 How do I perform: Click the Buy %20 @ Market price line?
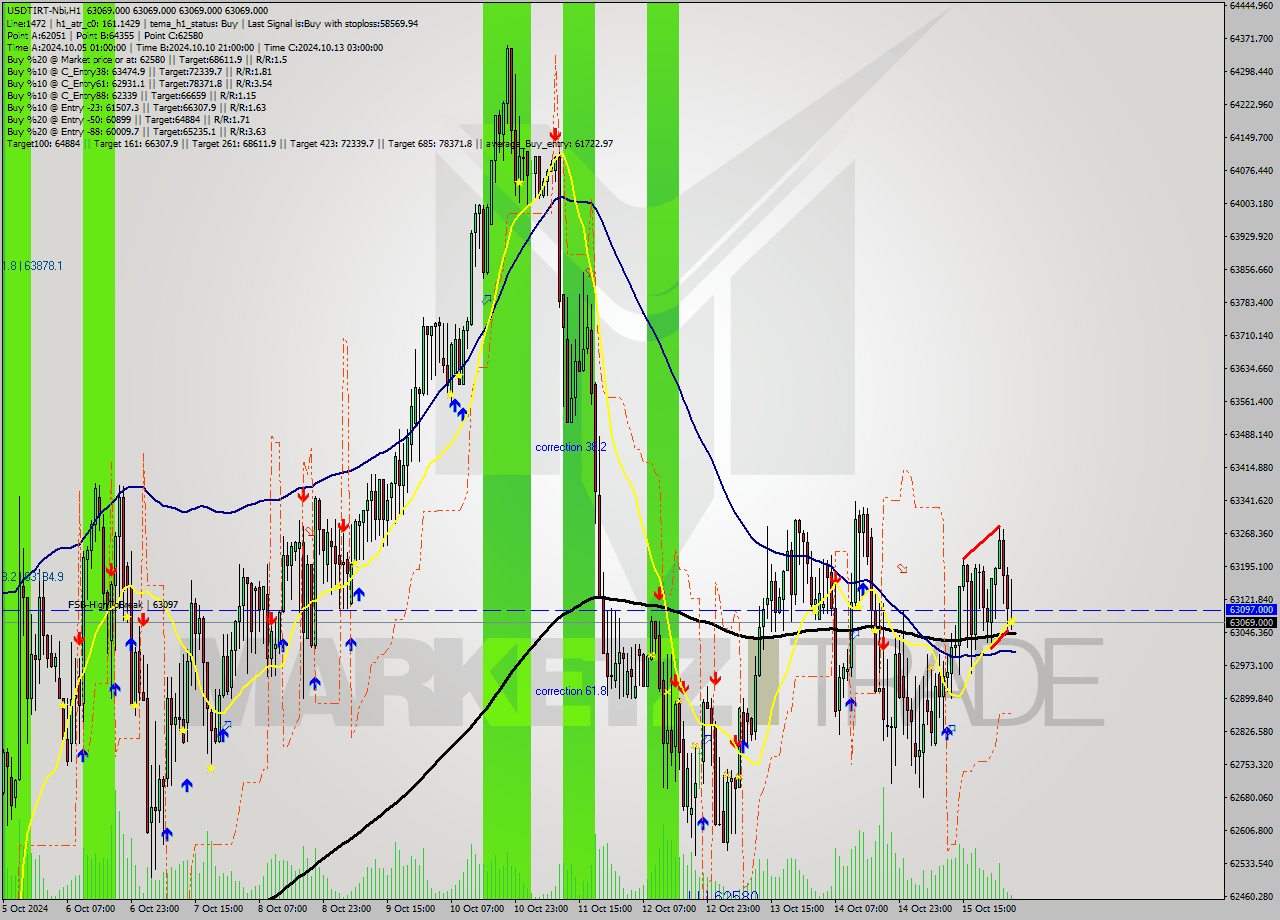[146, 59]
